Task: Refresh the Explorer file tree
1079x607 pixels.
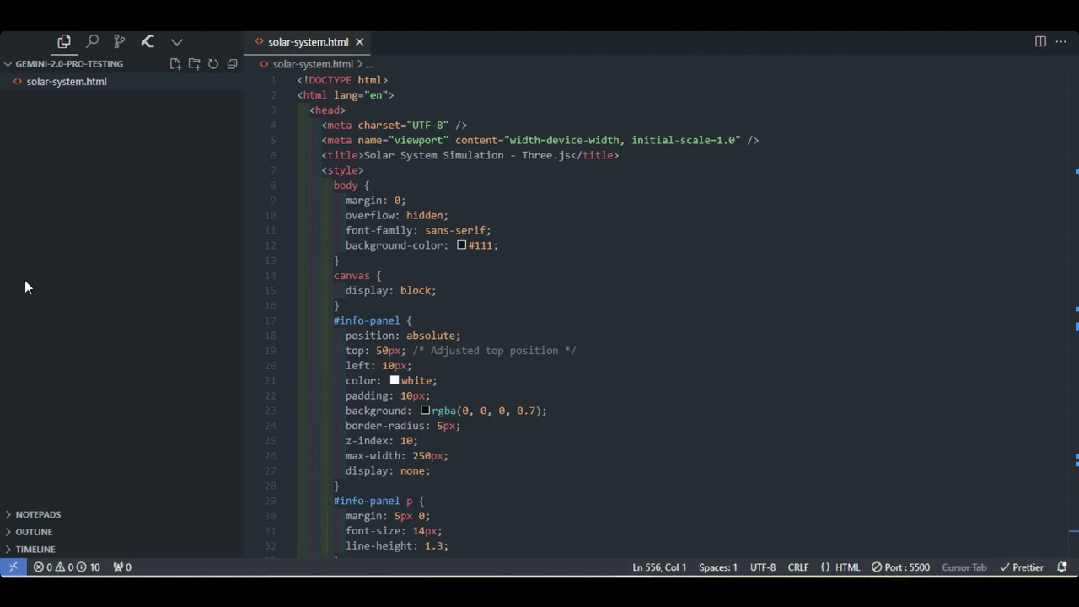Action: [213, 64]
